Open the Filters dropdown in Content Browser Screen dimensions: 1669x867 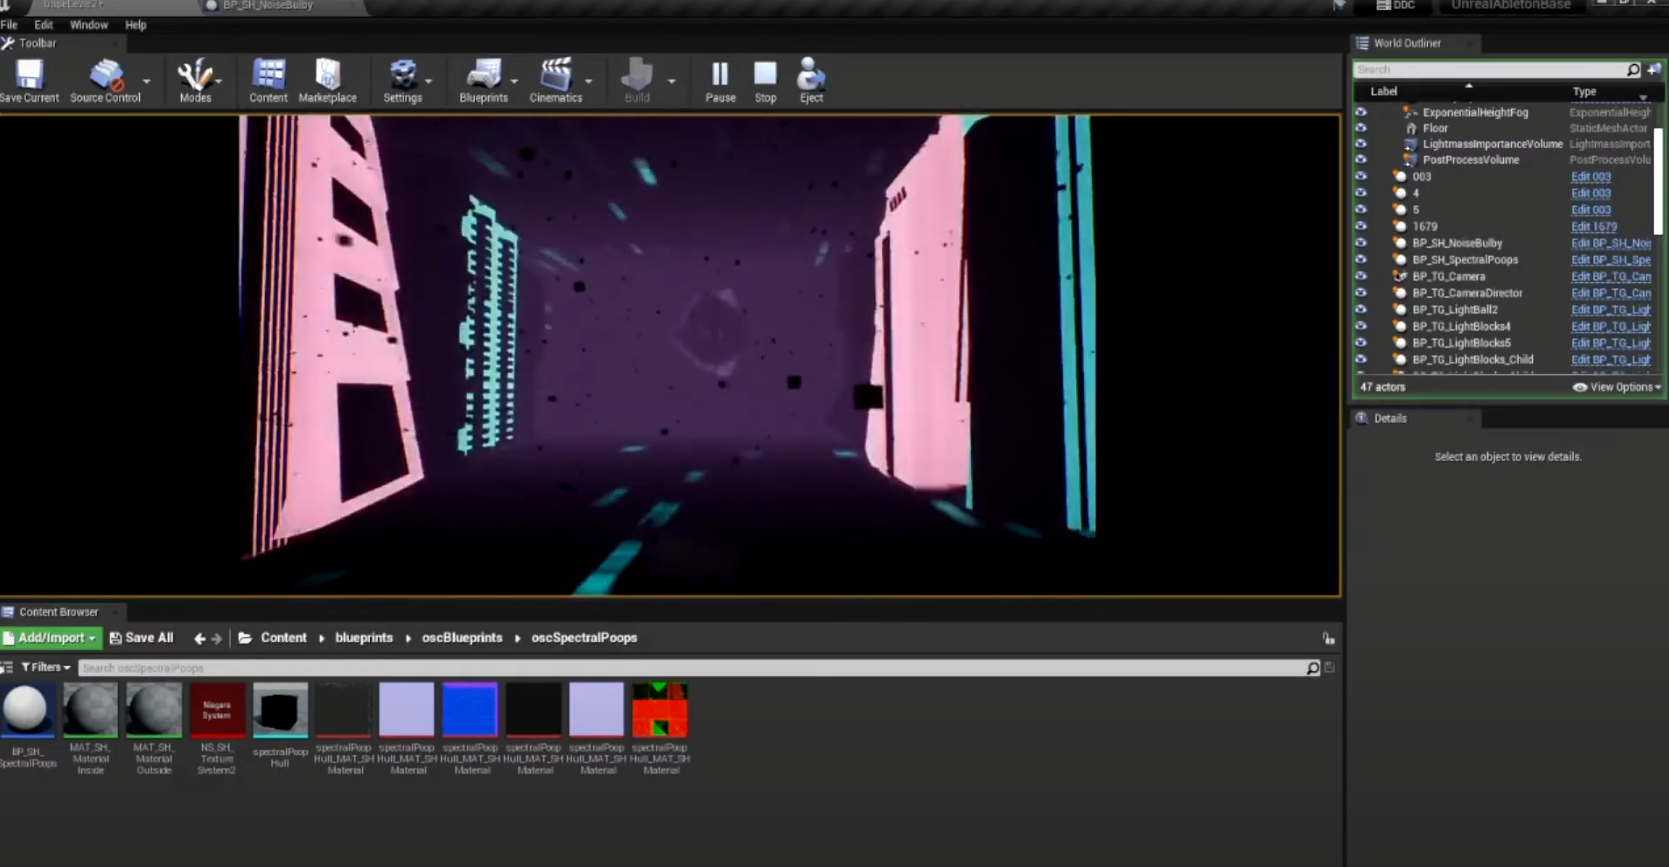point(46,667)
